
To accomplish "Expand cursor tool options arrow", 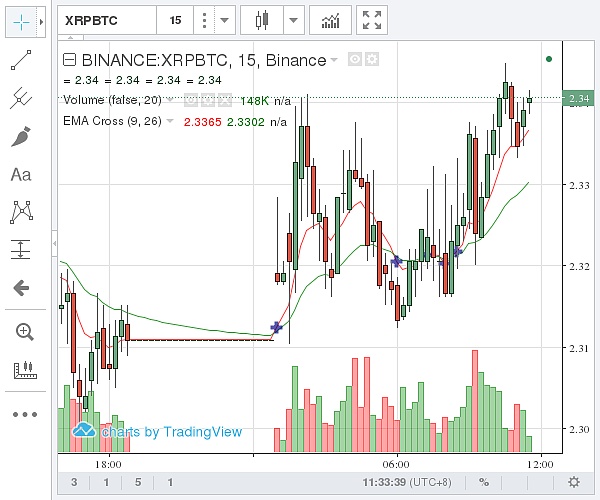I will [x=41, y=22].
